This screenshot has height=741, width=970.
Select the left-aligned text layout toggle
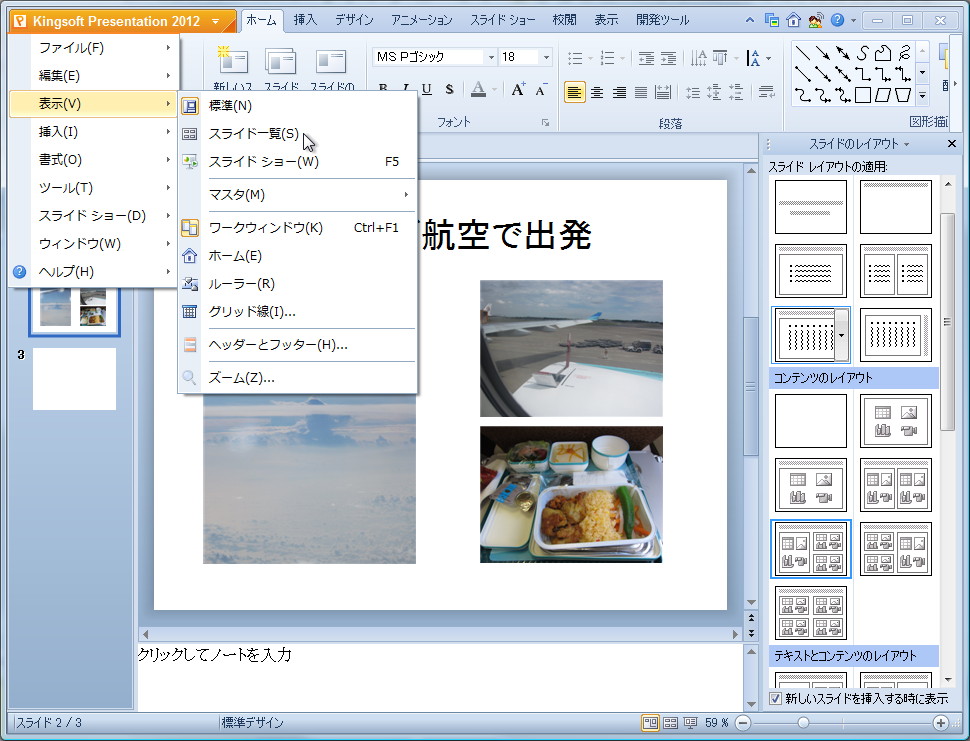(574, 93)
